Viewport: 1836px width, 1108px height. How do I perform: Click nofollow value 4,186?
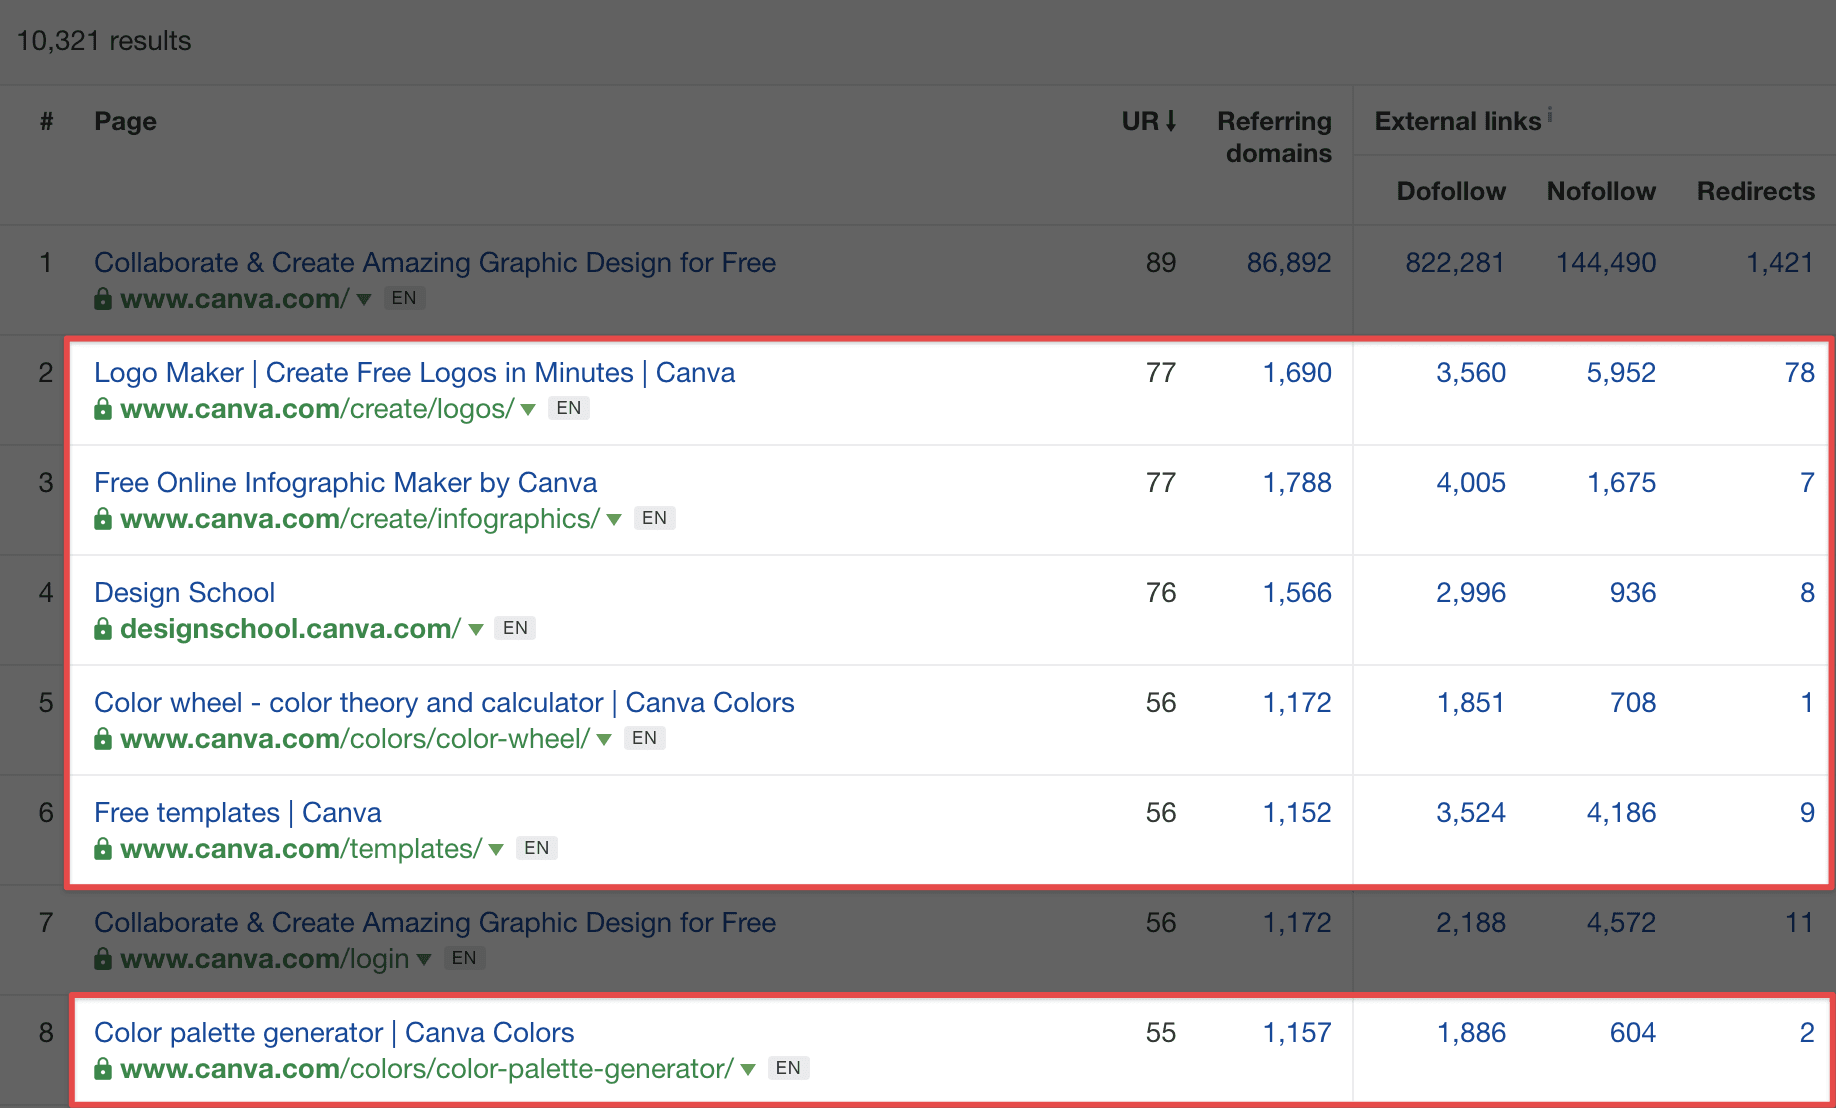pyautogui.click(x=1621, y=813)
